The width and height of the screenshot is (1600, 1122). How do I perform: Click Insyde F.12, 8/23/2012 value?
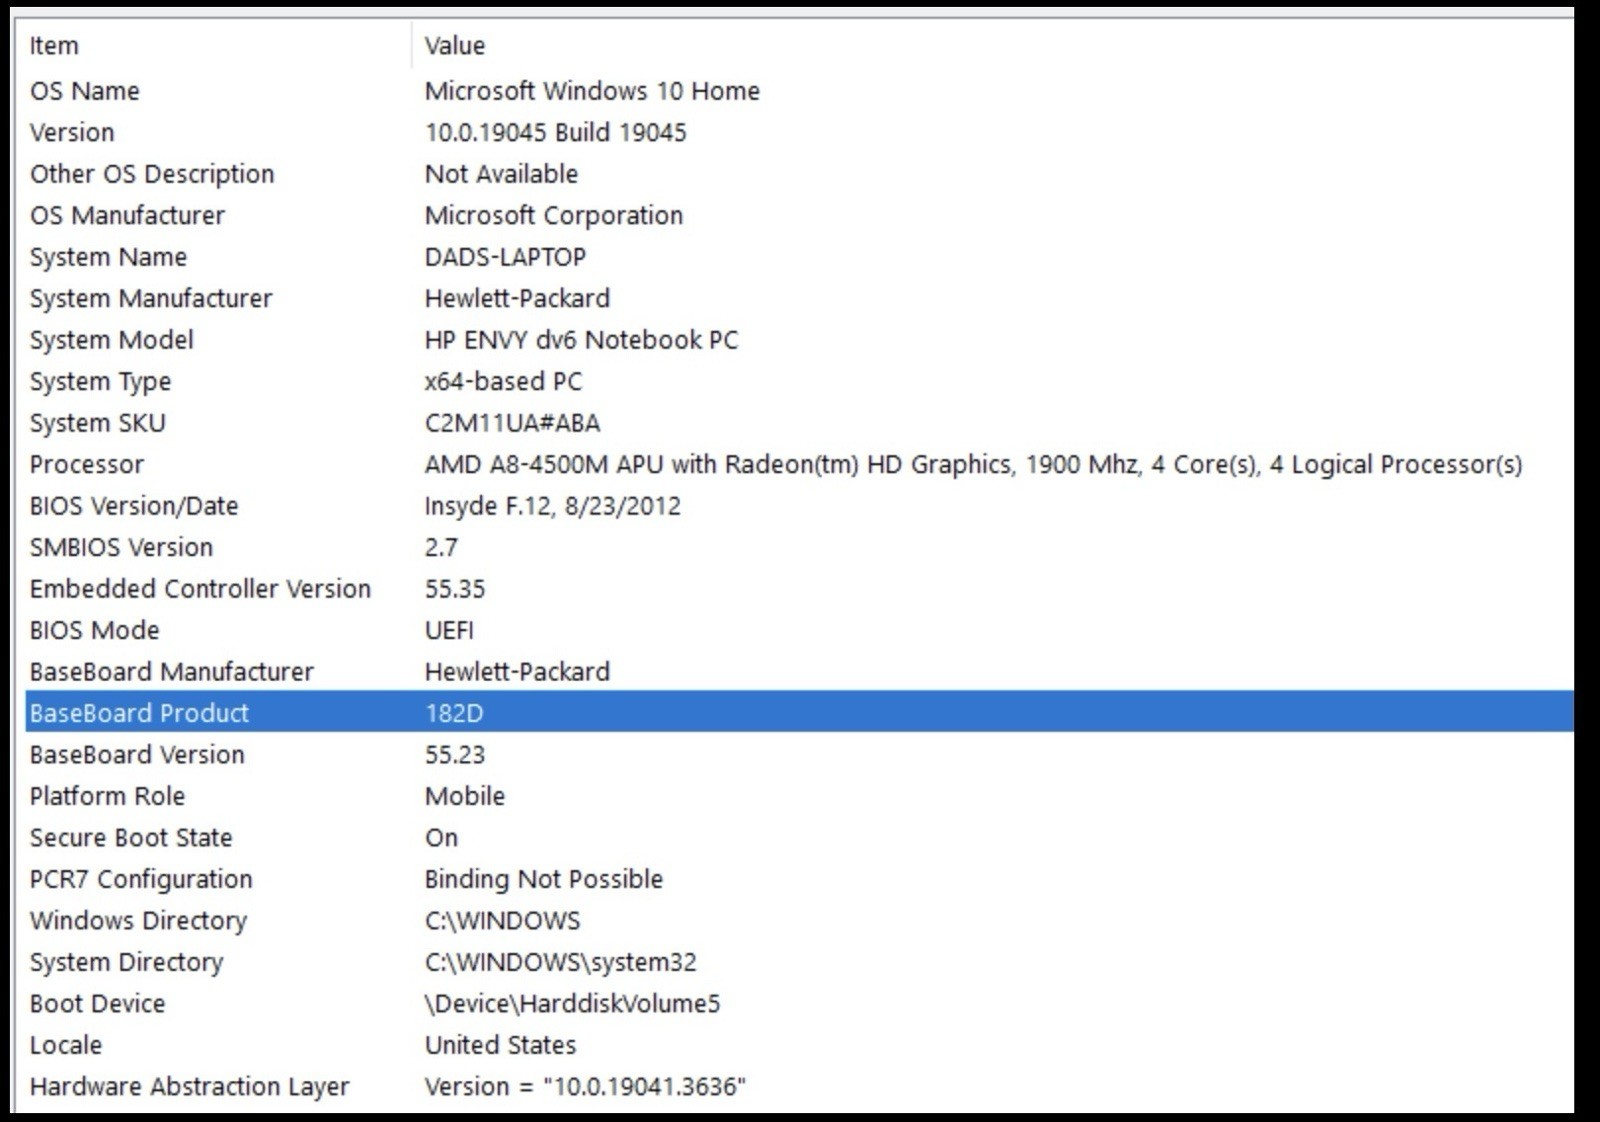tap(553, 506)
